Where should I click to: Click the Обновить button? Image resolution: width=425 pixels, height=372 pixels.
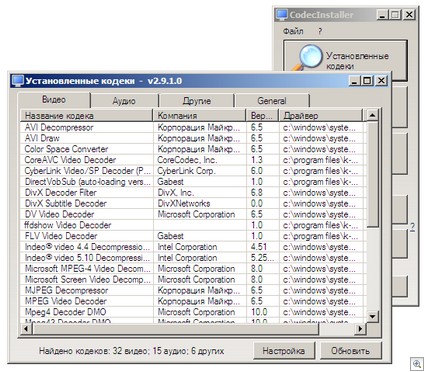[351, 351]
